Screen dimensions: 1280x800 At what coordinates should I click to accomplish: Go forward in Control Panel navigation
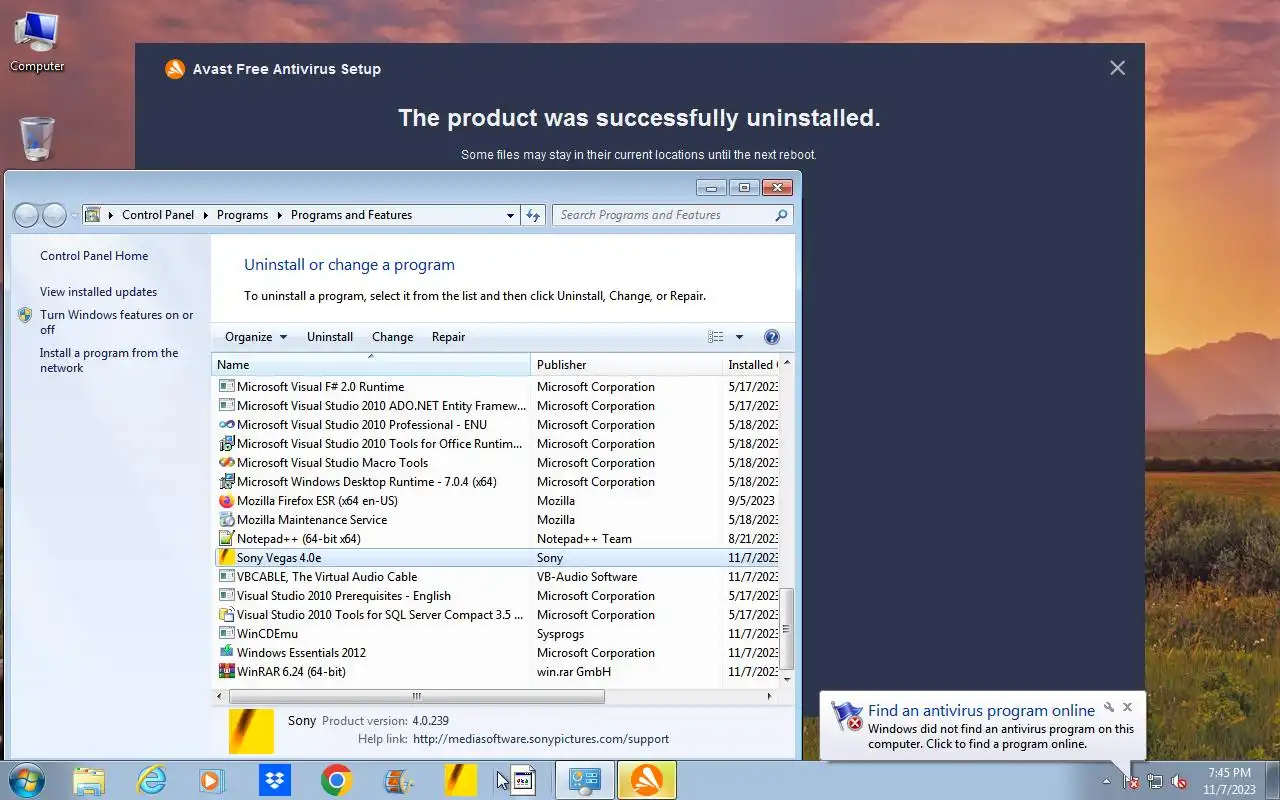pyautogui.click(x=54, y=215)
